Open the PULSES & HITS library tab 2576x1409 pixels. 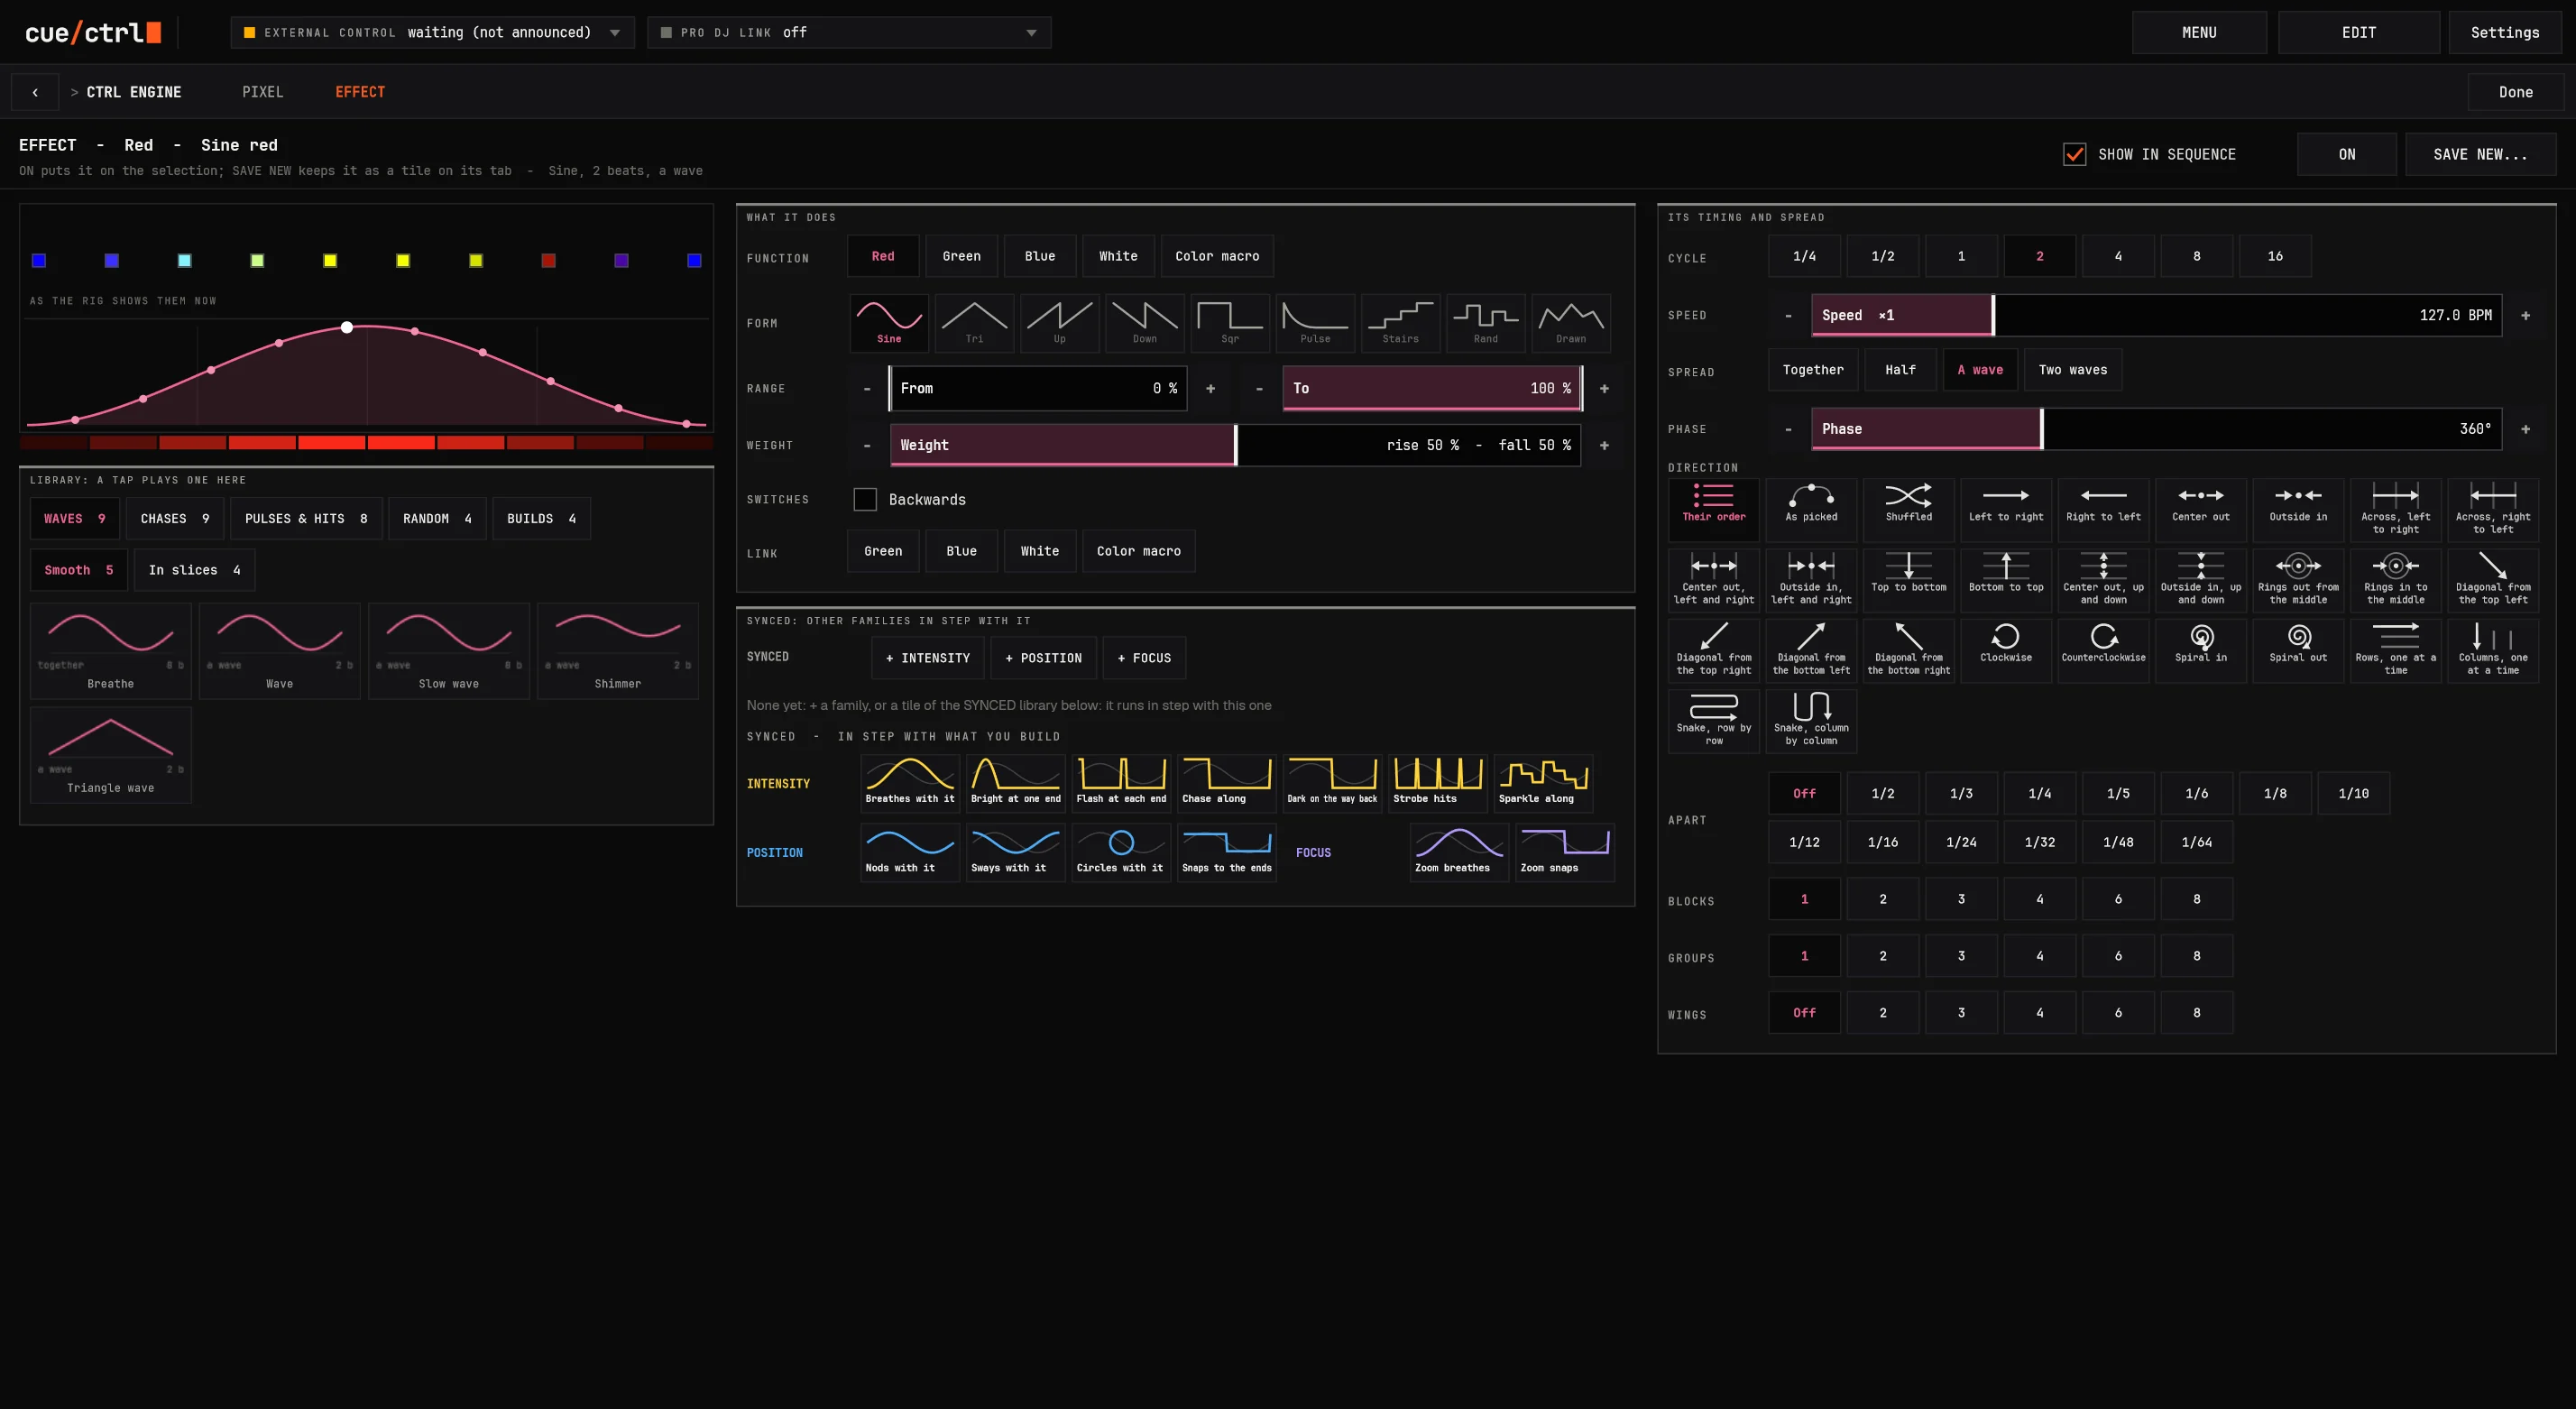(x=306, y=518)
